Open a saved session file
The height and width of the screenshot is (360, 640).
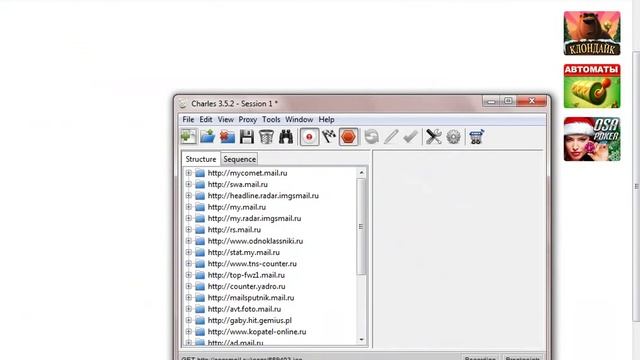click(208, 137)
